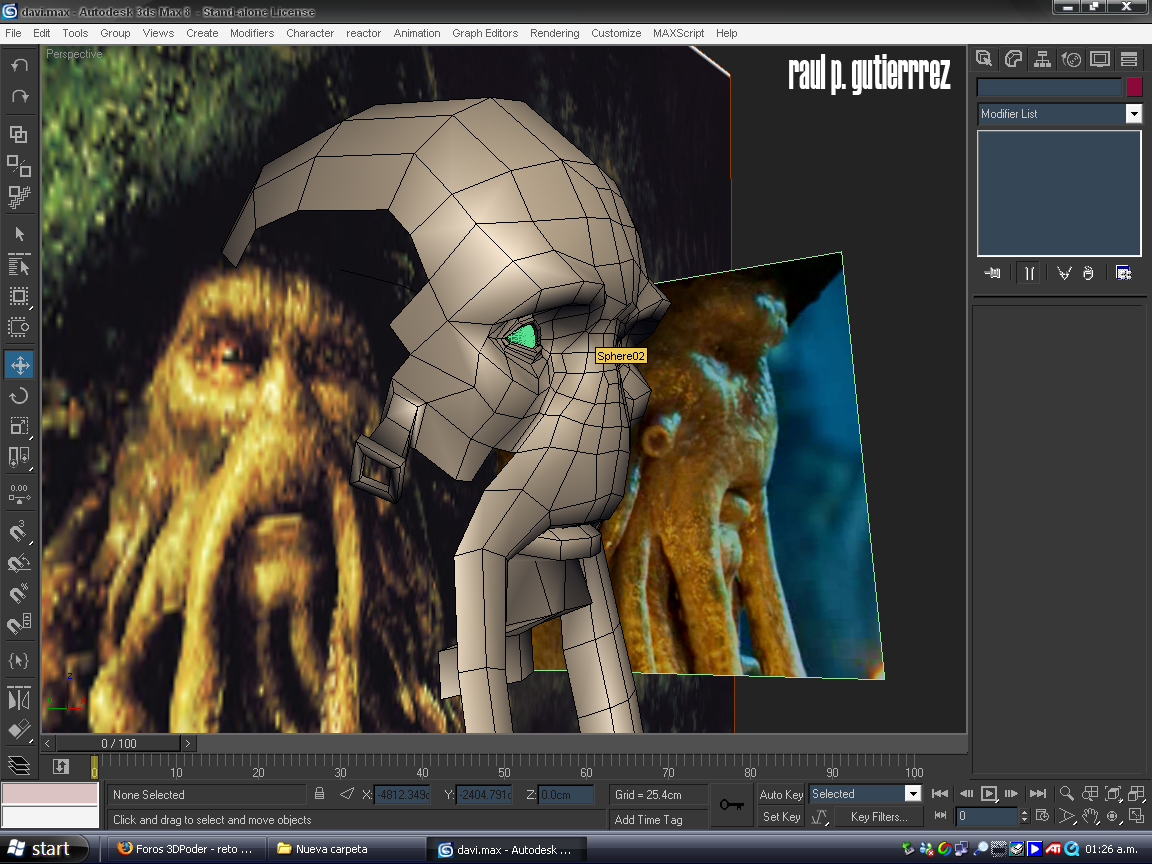Open the Selected key filter dropdown

pos(865,794)
